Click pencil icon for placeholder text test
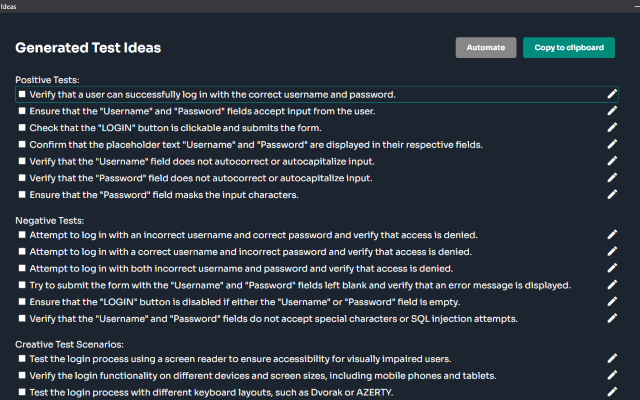Image resolution: width=640 pixels, height=400 pixels. point(613,145)
